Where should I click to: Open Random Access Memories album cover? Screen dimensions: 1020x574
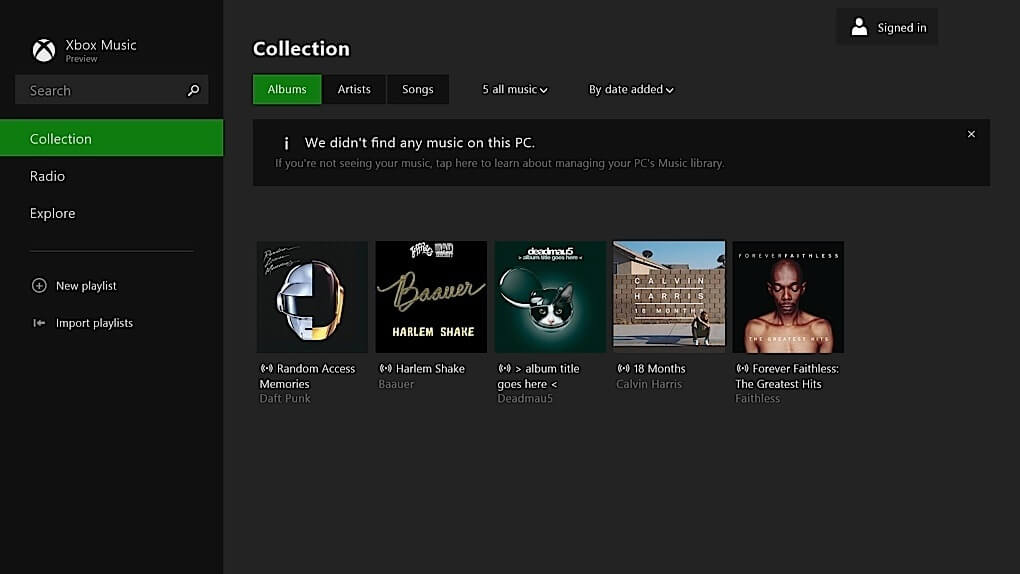pos(312,297)
